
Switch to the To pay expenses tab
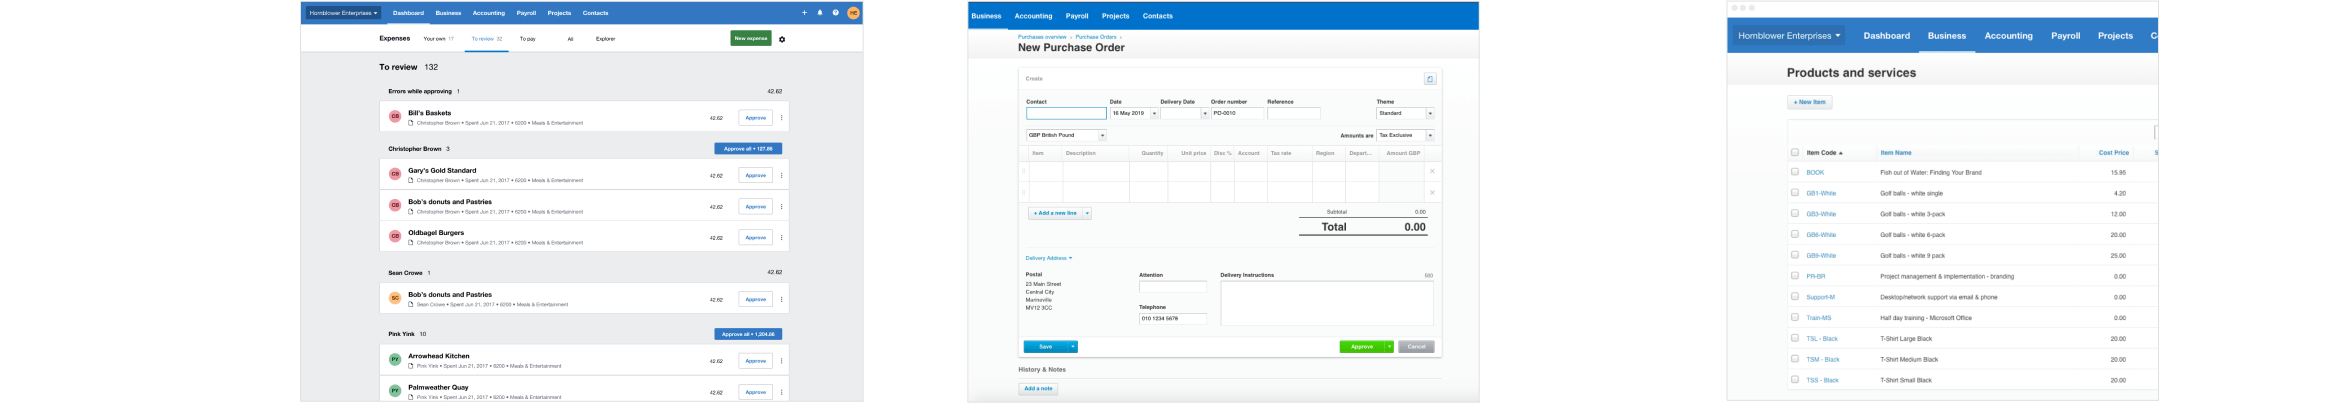527,39
